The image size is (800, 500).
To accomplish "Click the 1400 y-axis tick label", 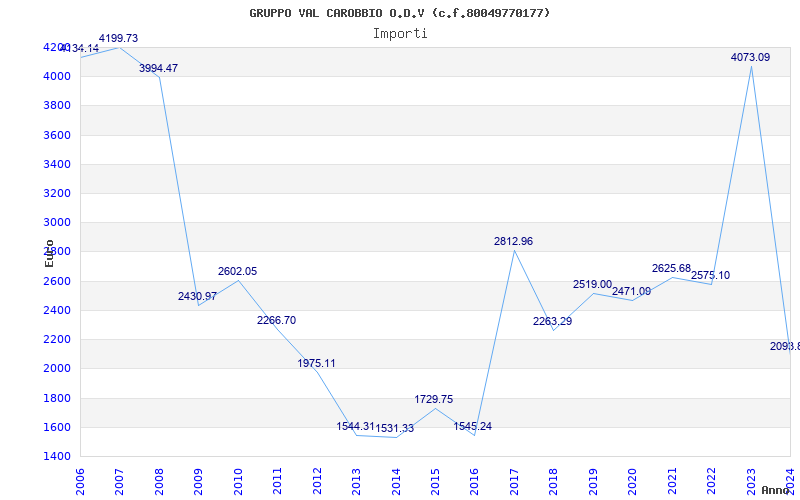I will coord(56,456).
